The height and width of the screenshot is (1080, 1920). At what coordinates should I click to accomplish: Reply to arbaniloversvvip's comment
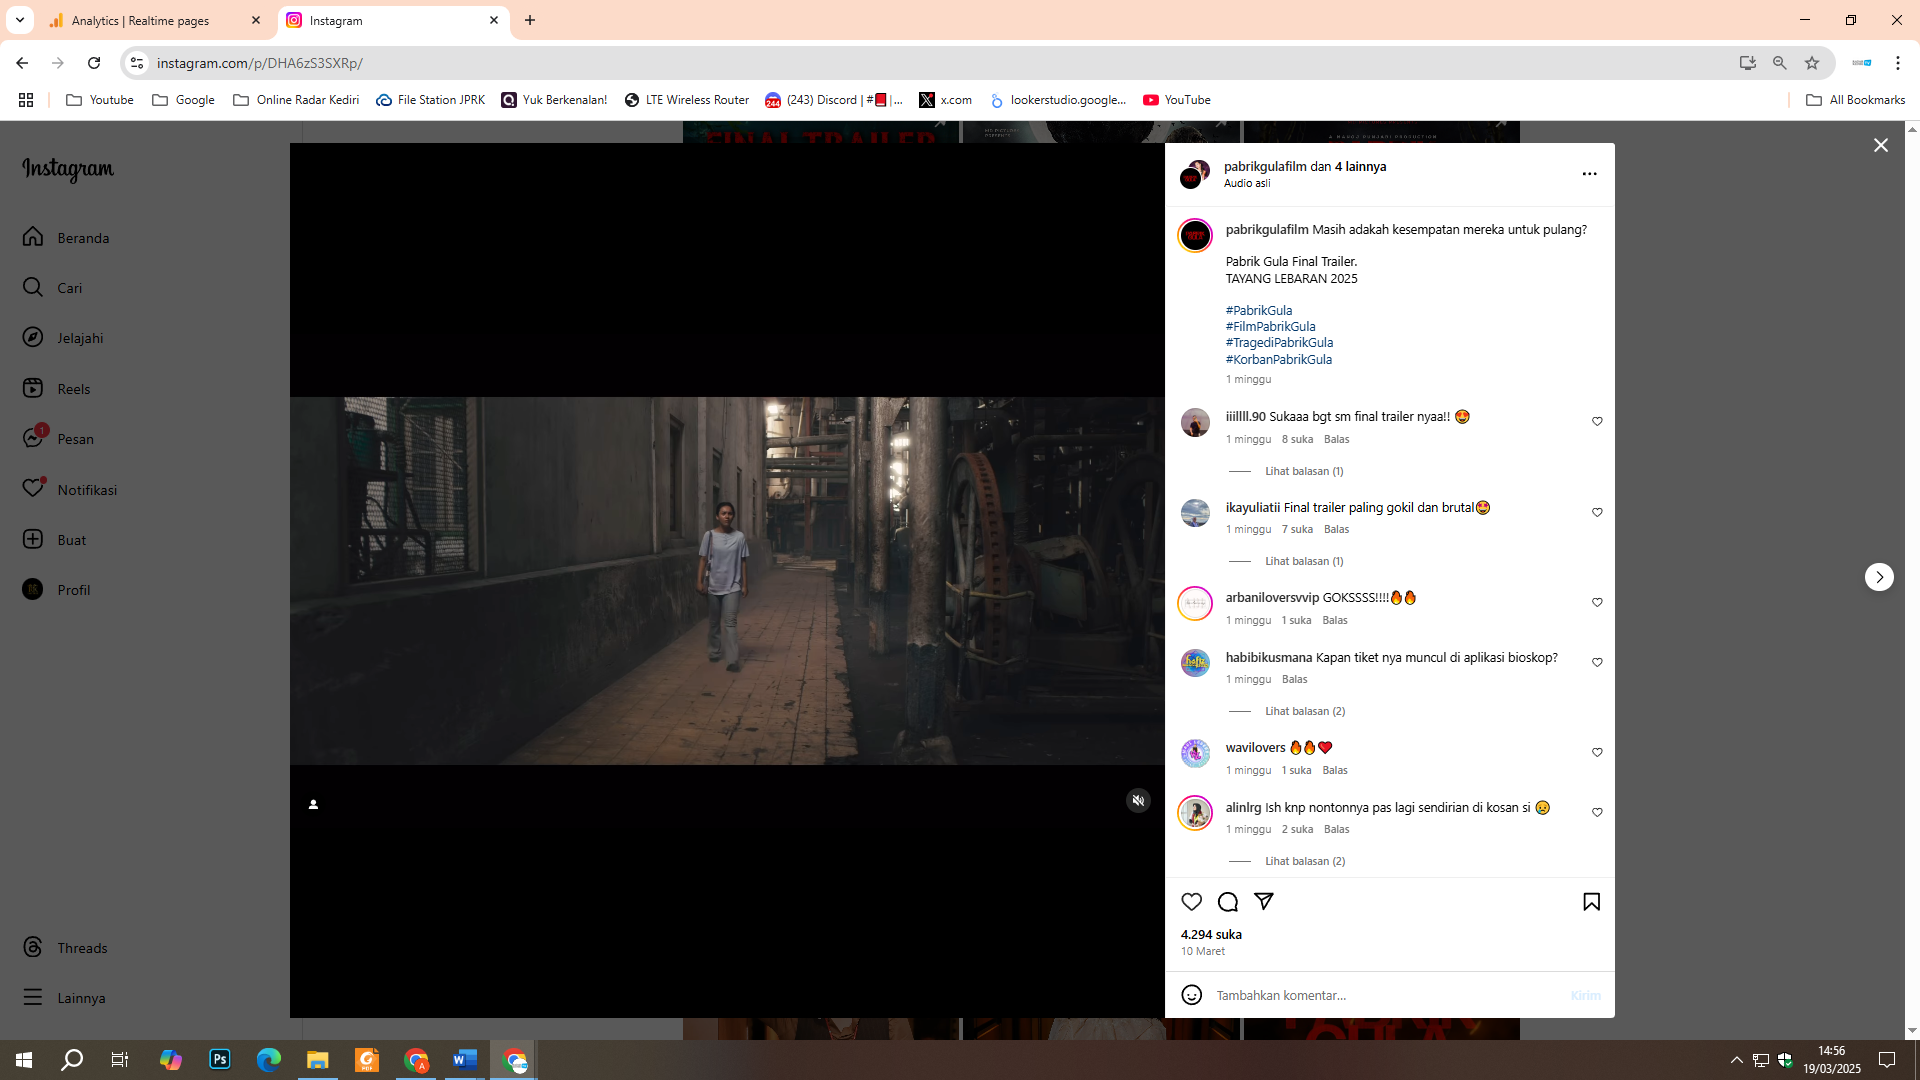point(1335,620)
